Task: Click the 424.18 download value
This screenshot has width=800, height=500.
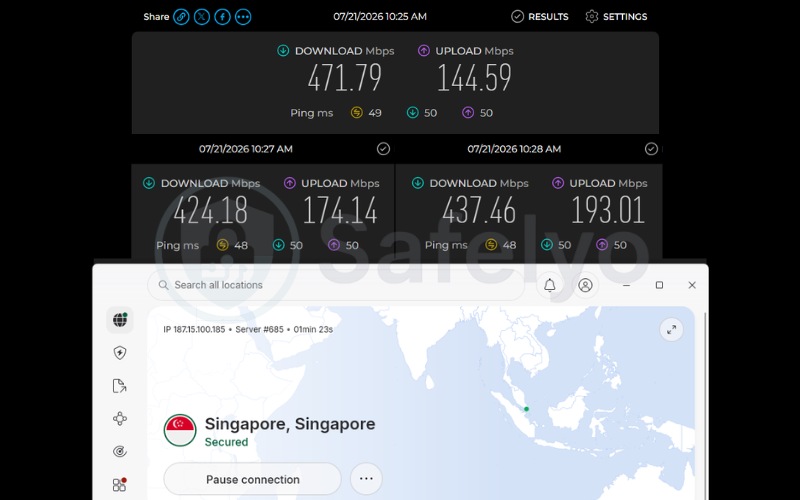Action: coord(211,210)
